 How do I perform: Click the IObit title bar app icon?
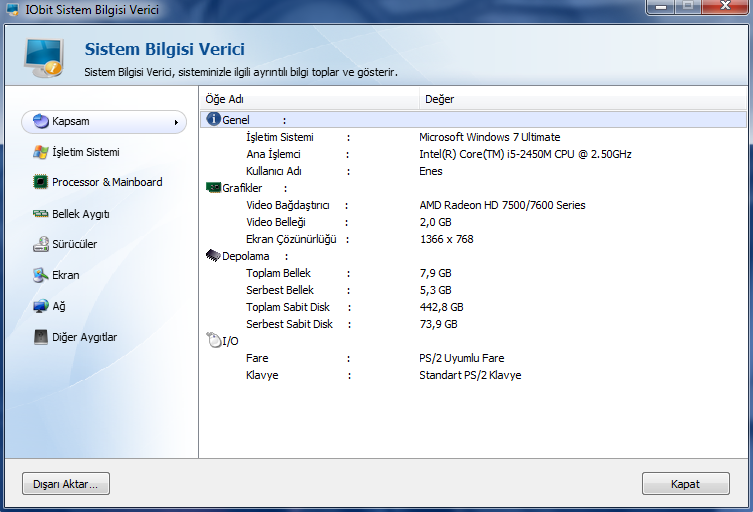click(13, 9)
